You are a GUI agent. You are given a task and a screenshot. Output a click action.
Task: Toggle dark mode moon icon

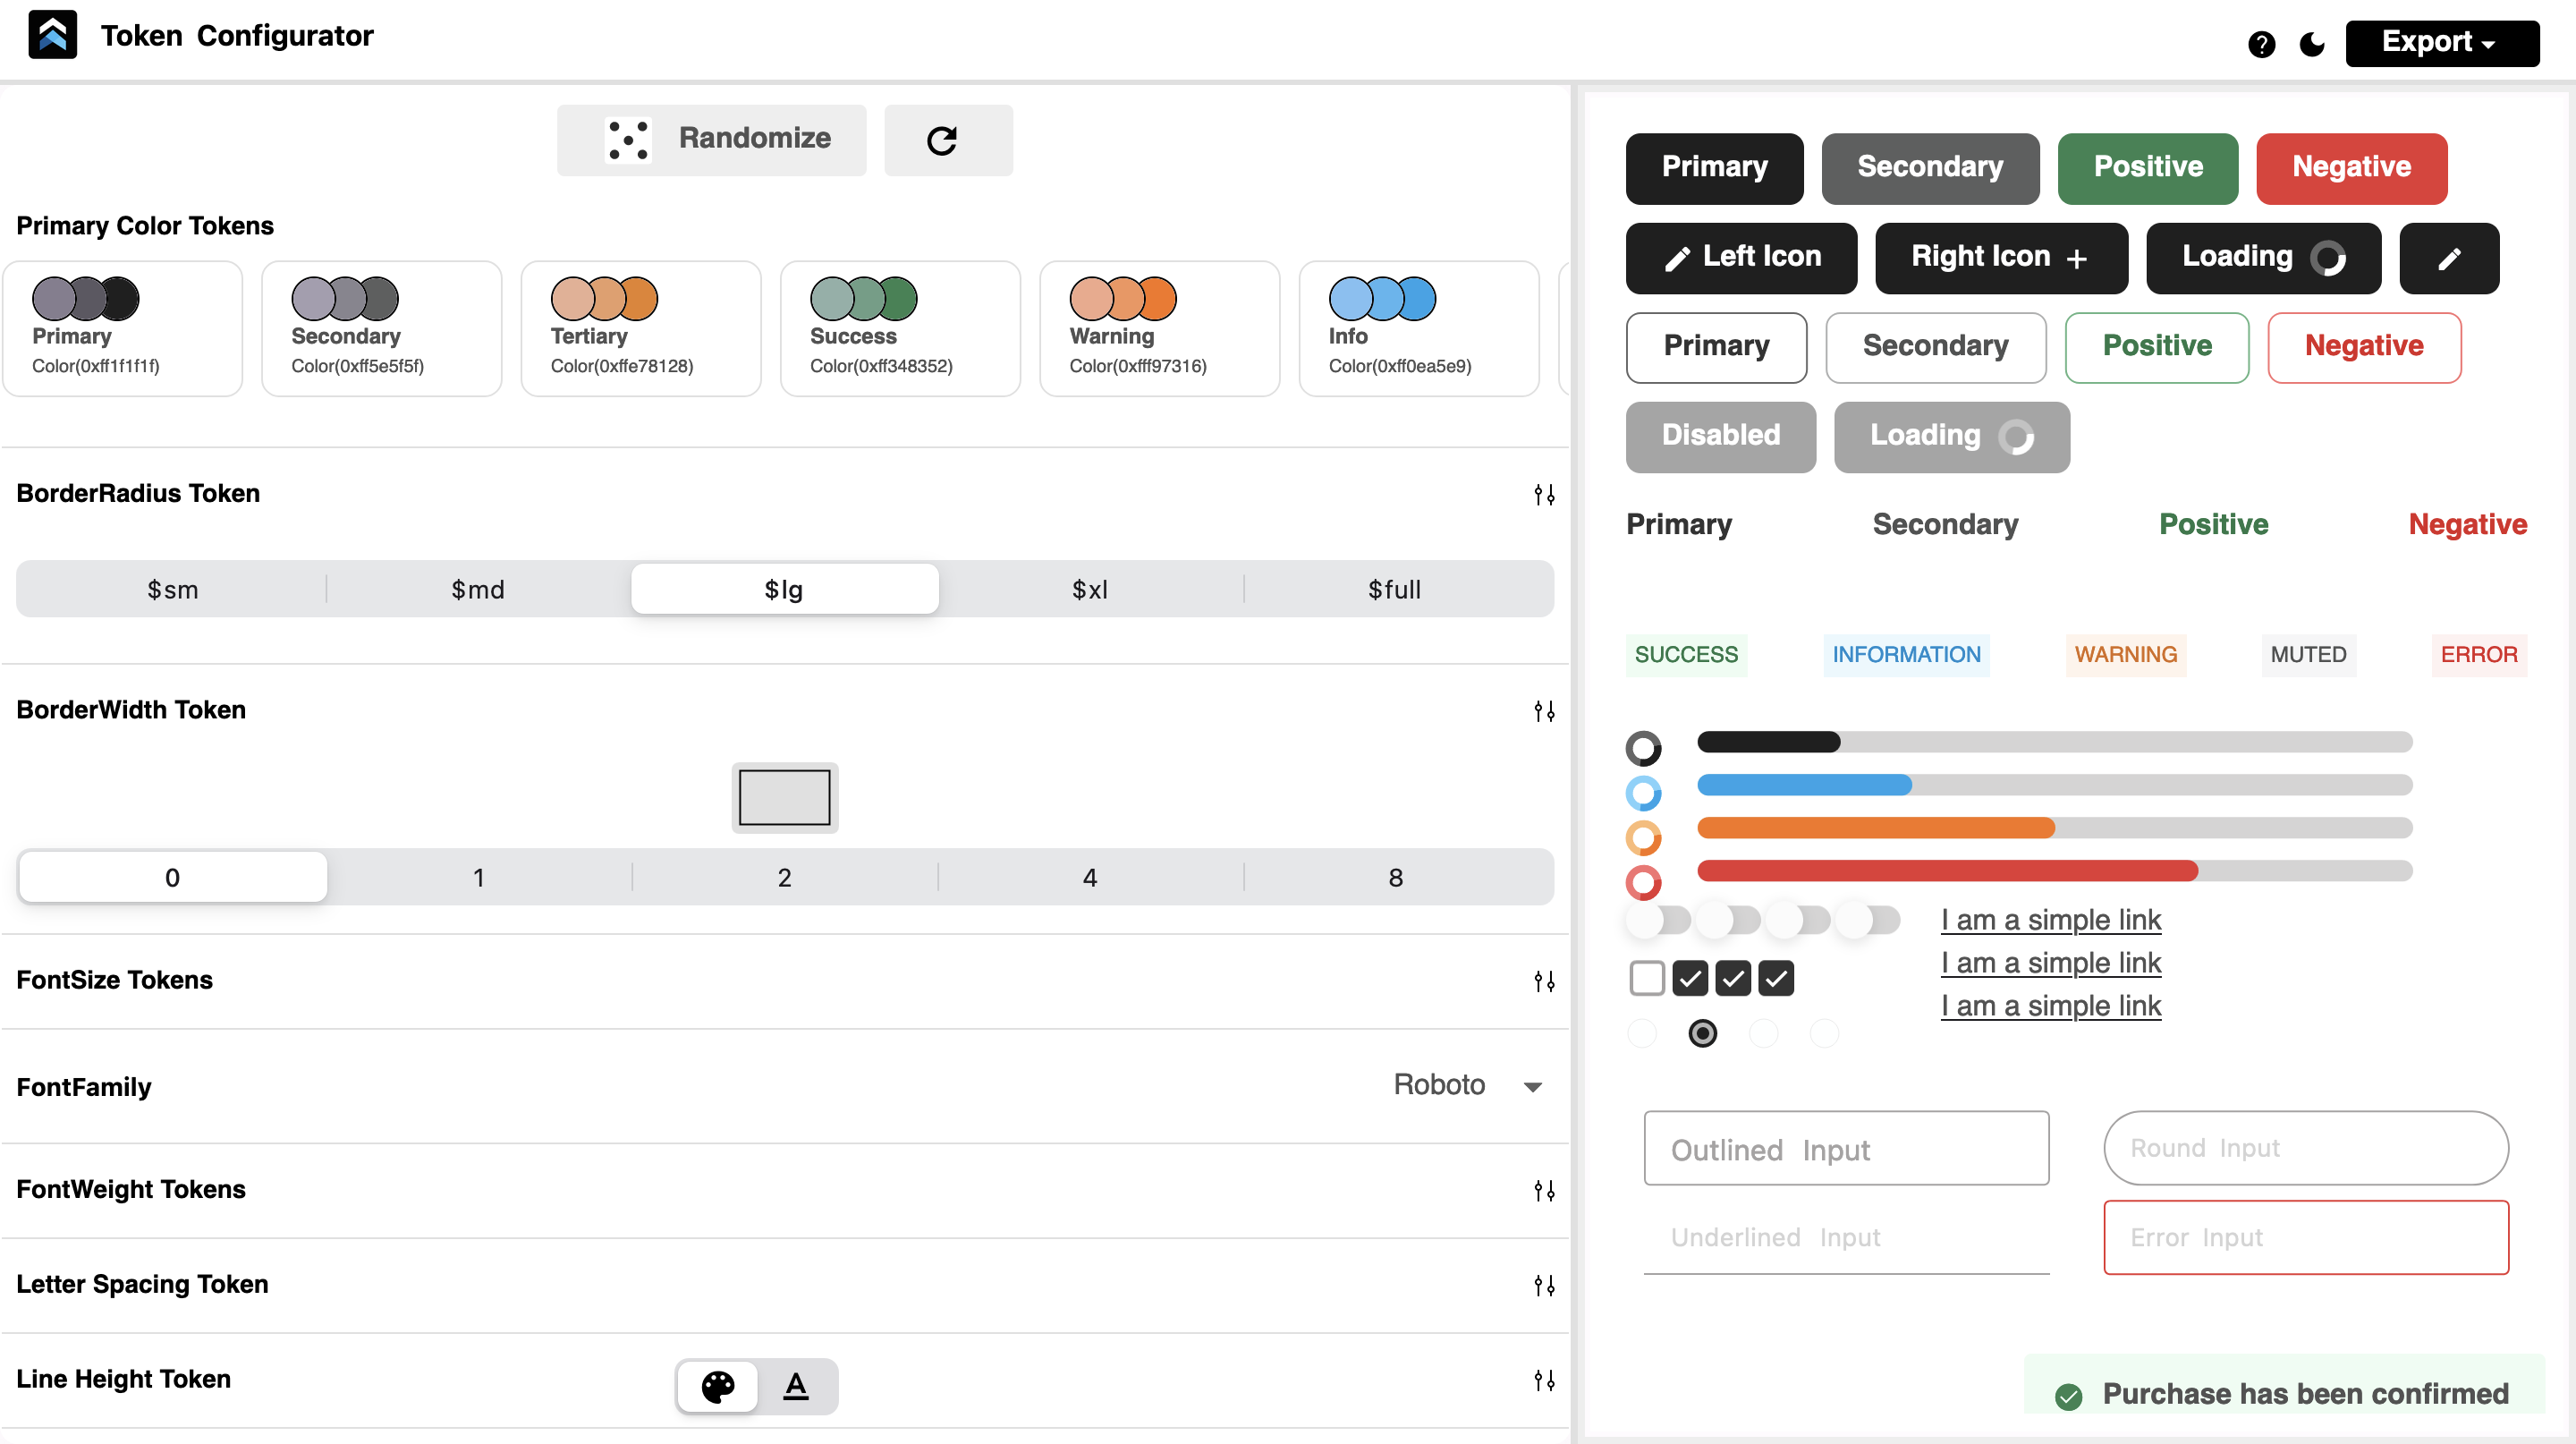2312,44
